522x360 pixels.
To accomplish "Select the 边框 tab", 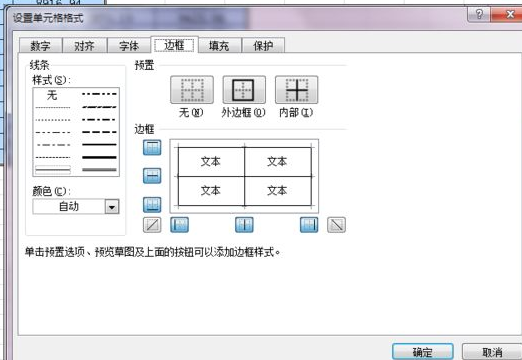I will tap(174, 45).
